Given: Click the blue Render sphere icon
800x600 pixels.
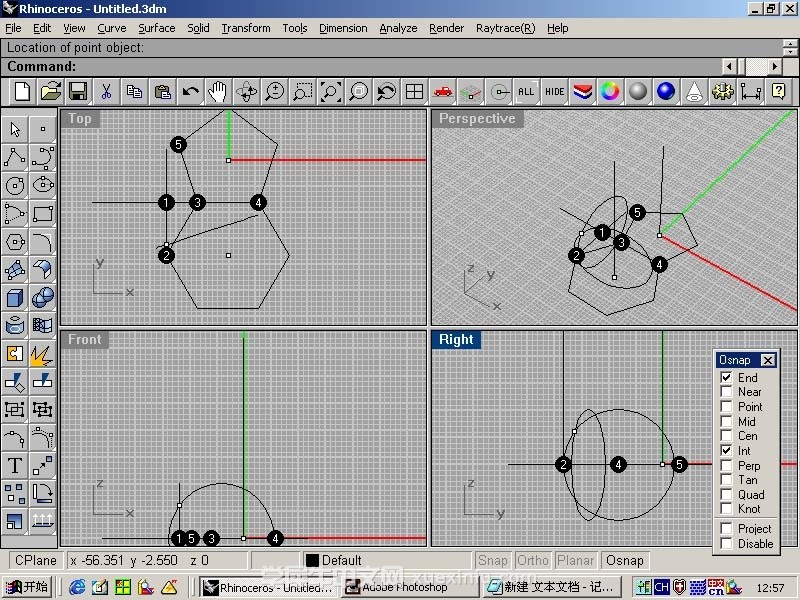Looking at the screenshot, I should [666, 92].
